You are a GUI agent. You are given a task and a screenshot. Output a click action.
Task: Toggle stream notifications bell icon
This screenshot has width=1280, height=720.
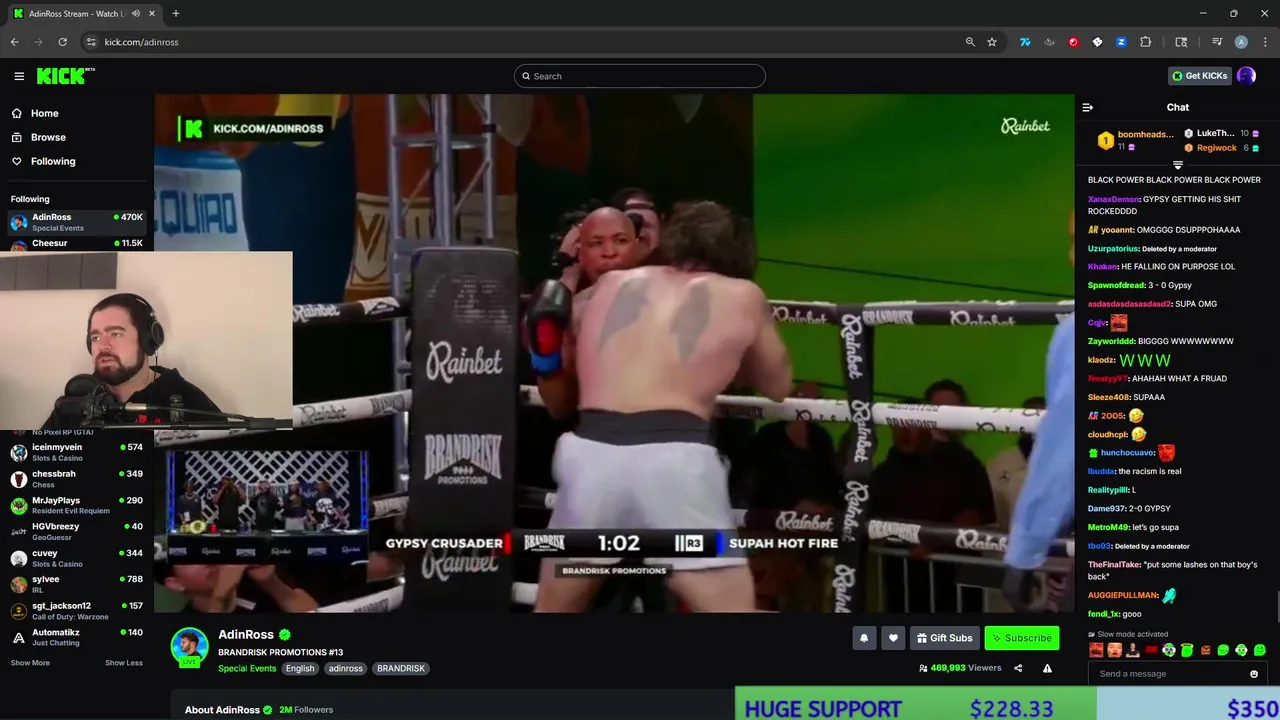[864, 638]
